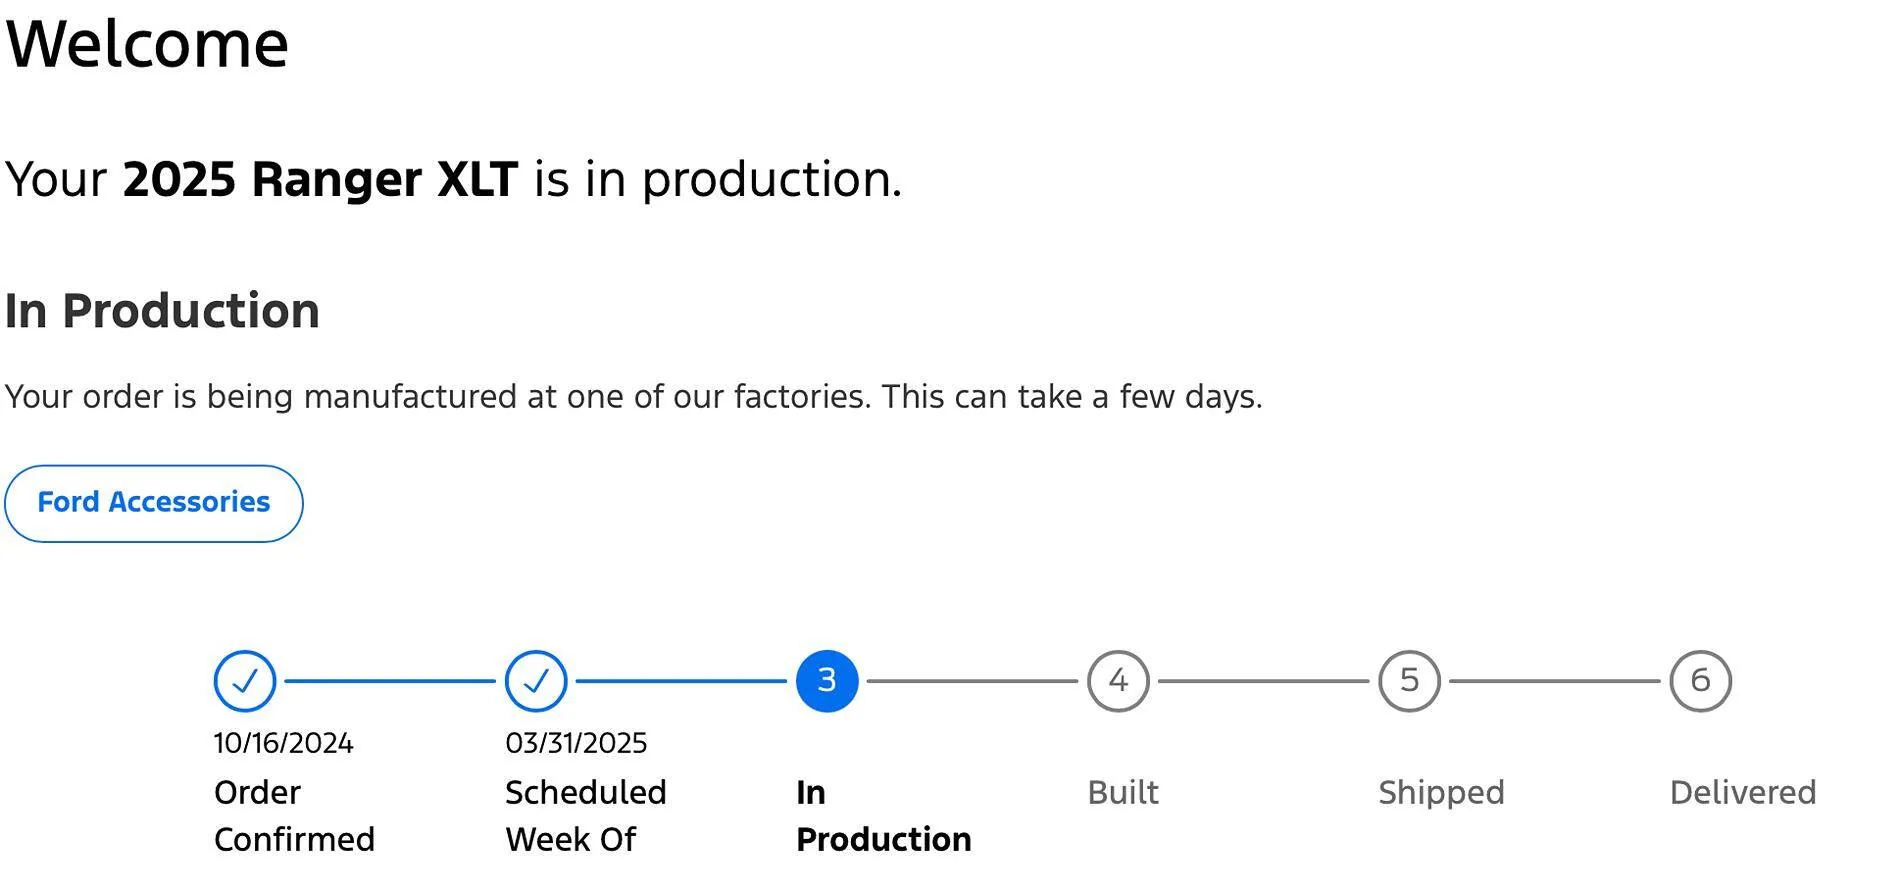Click the 10/16/2024 order date
The image size is (1900, 890).
[283, 743]
